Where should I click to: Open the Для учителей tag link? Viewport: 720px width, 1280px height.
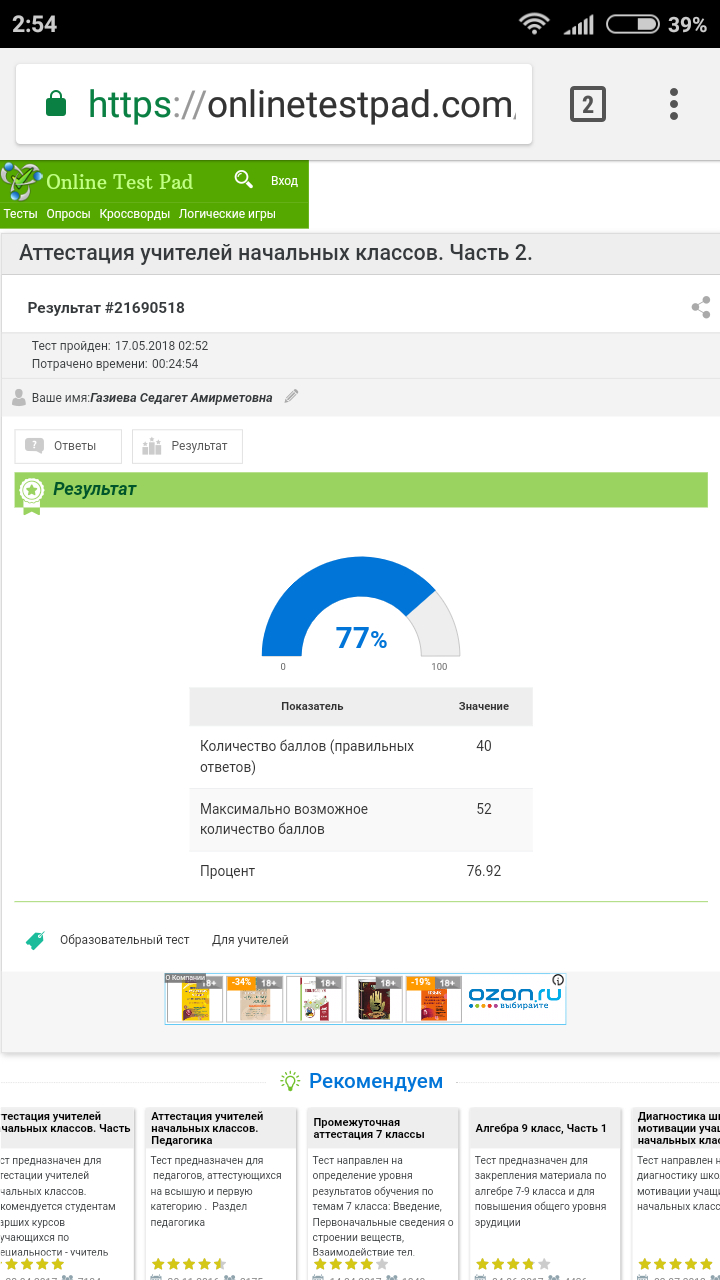tap(250, 940)
